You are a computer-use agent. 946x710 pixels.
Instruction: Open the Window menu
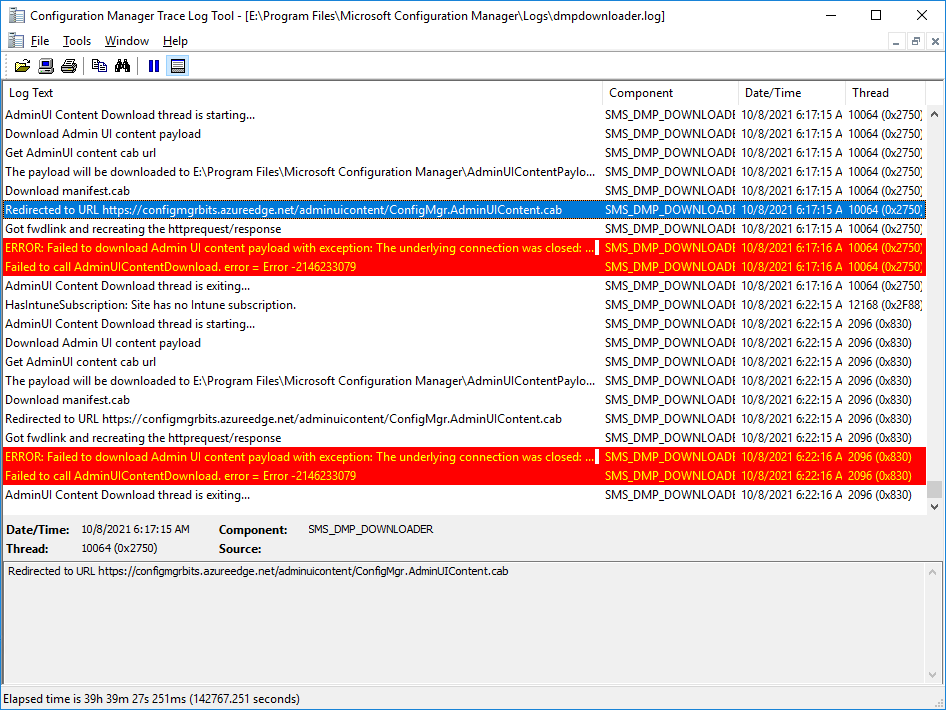[x=126, y=41]
